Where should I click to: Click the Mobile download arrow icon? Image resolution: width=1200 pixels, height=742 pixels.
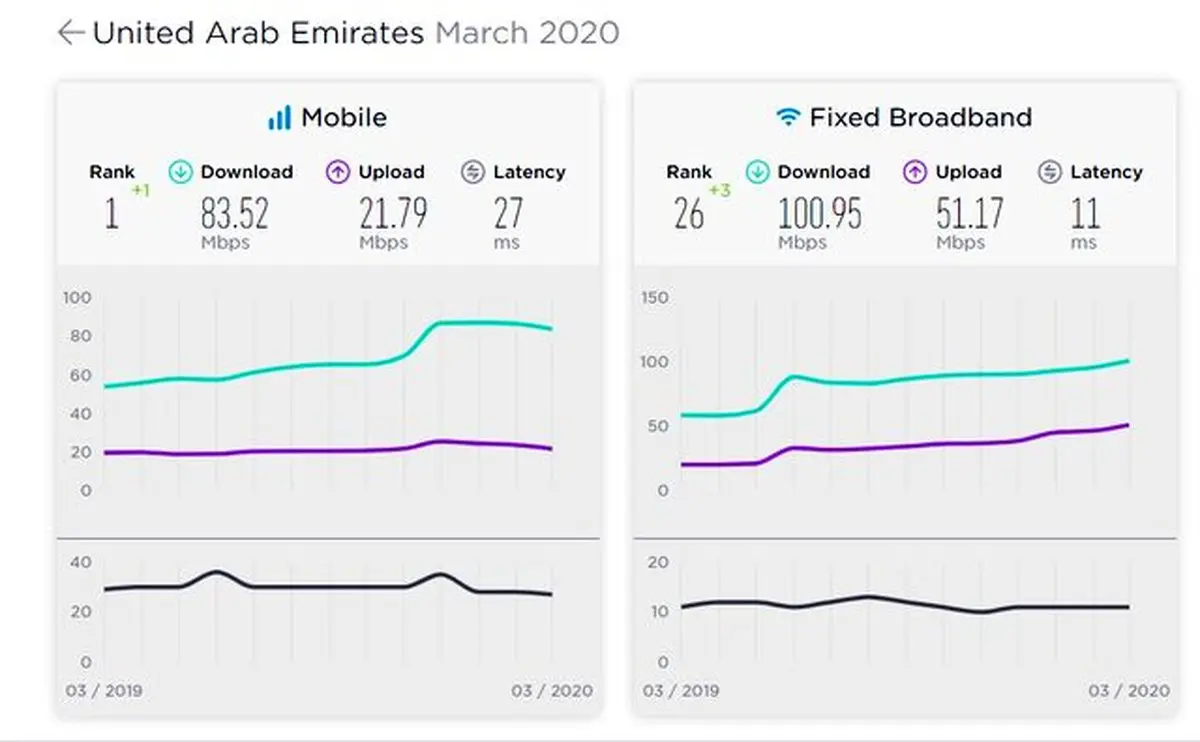pos(181,172)
